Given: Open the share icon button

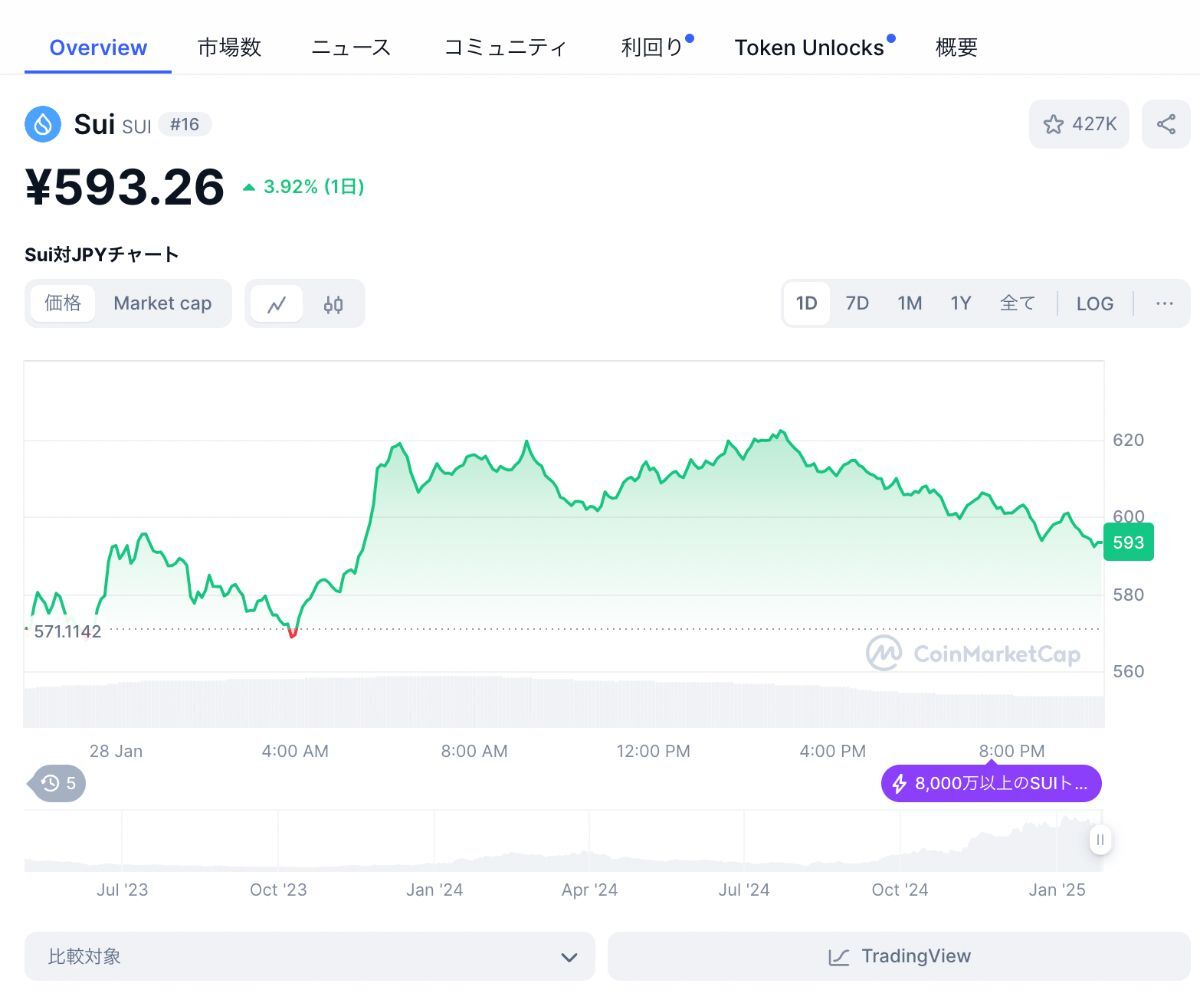Looking at the screenshot, I should click(1166, 124).
